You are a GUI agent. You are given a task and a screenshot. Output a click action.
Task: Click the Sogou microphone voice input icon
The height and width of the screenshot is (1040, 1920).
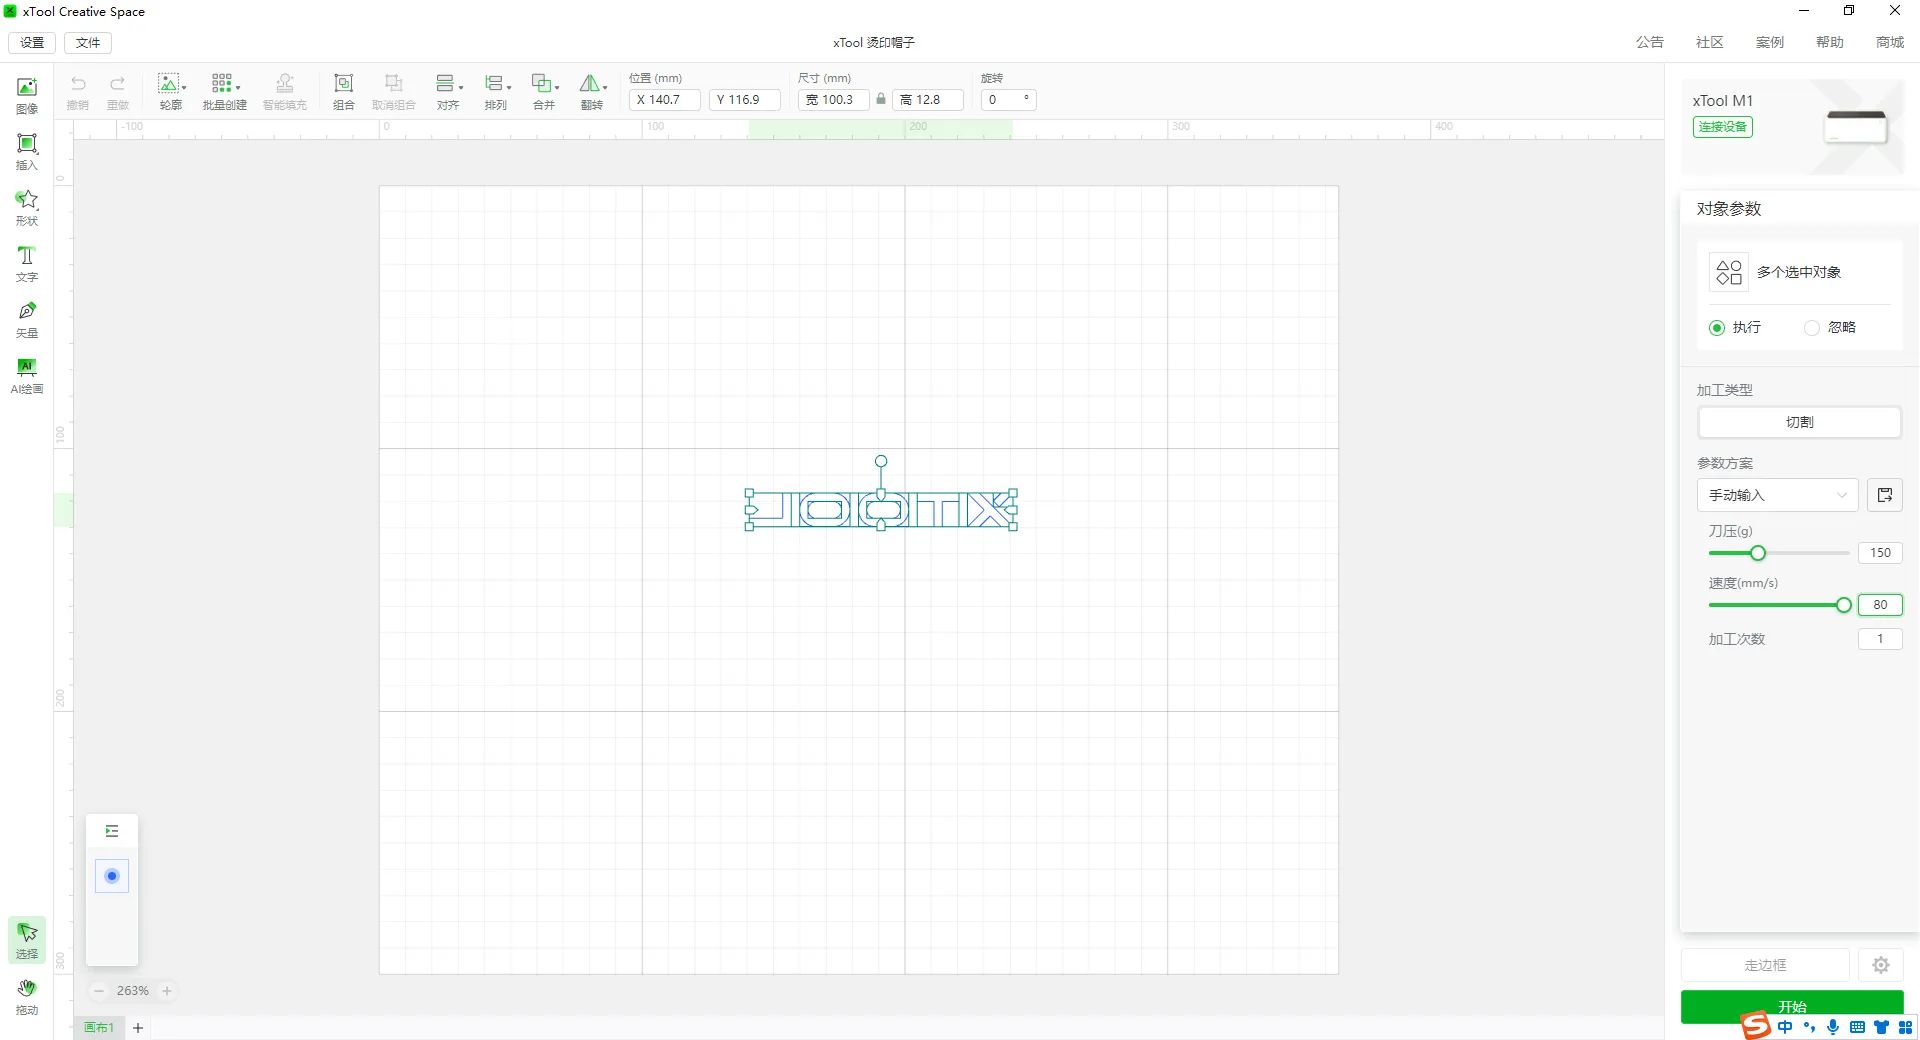coord(1833,1027)
